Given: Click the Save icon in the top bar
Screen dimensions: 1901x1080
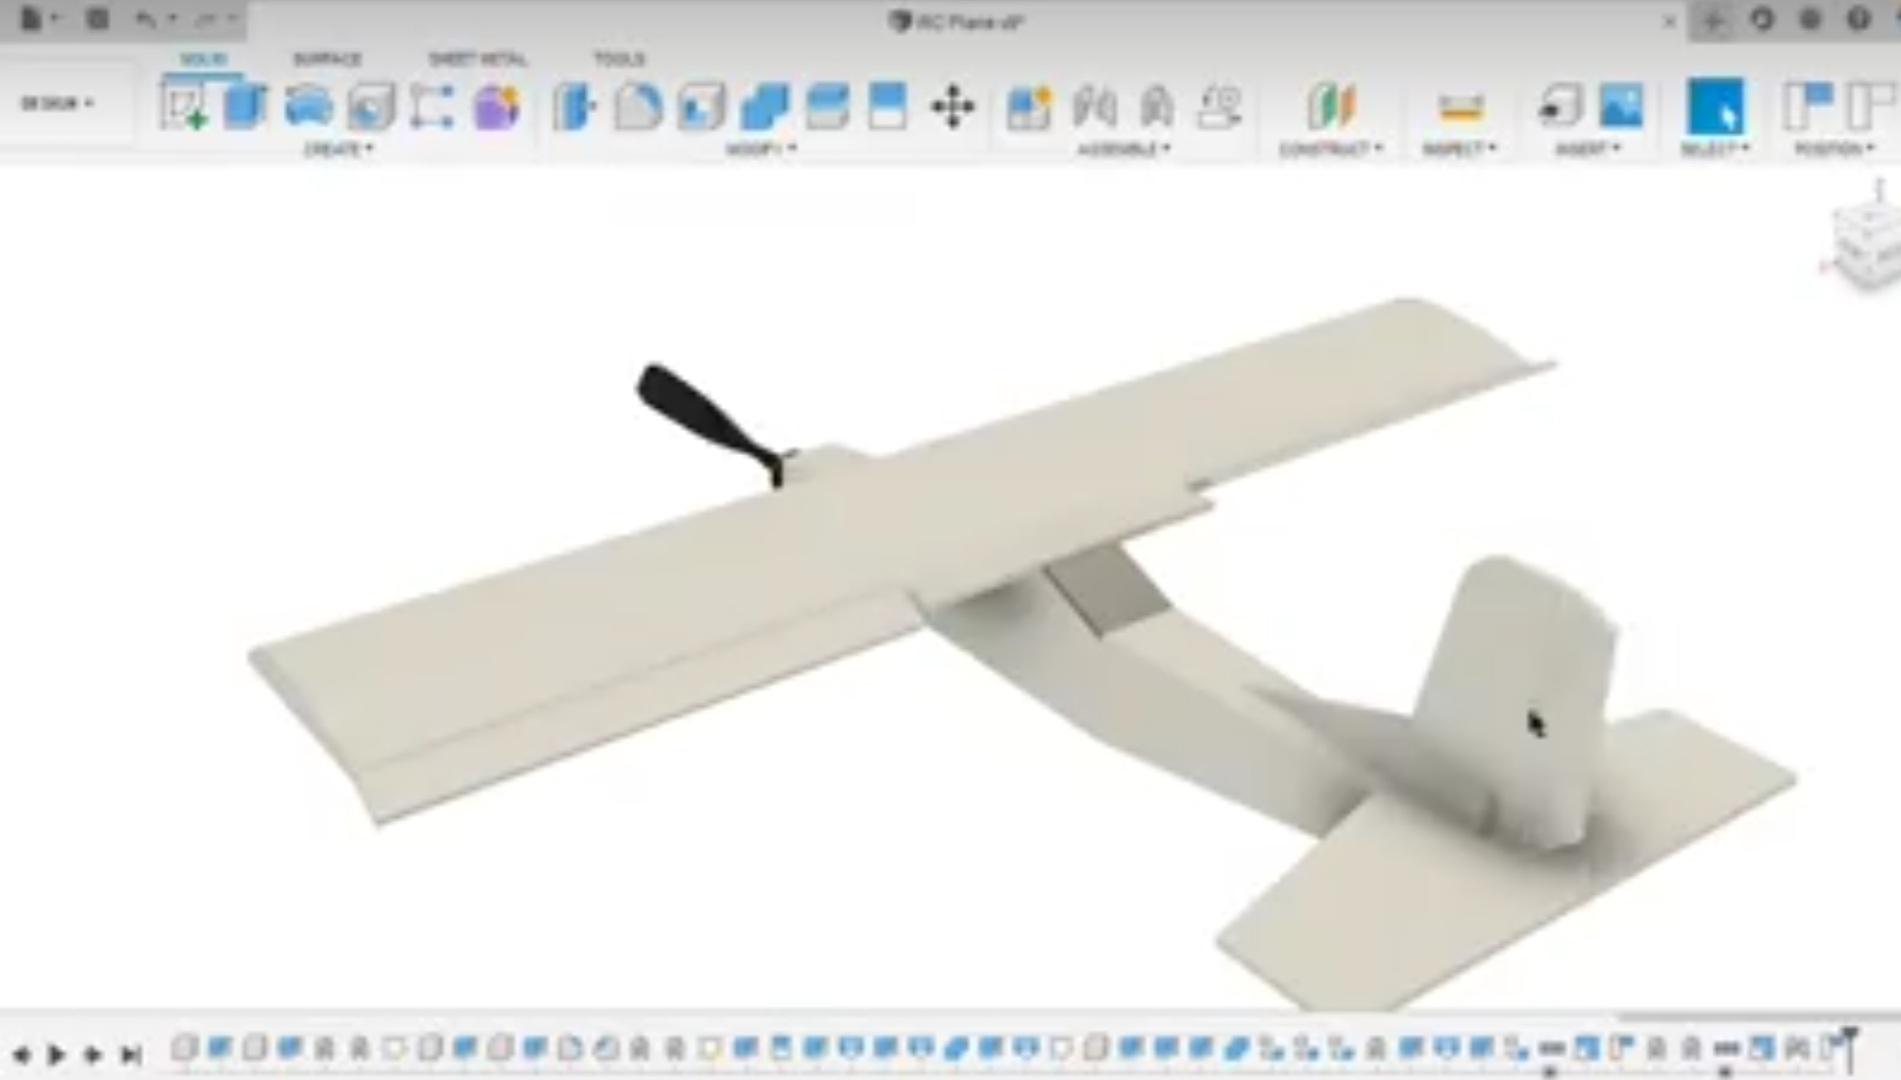Looking at the screenshot, I should coord(97,19).
